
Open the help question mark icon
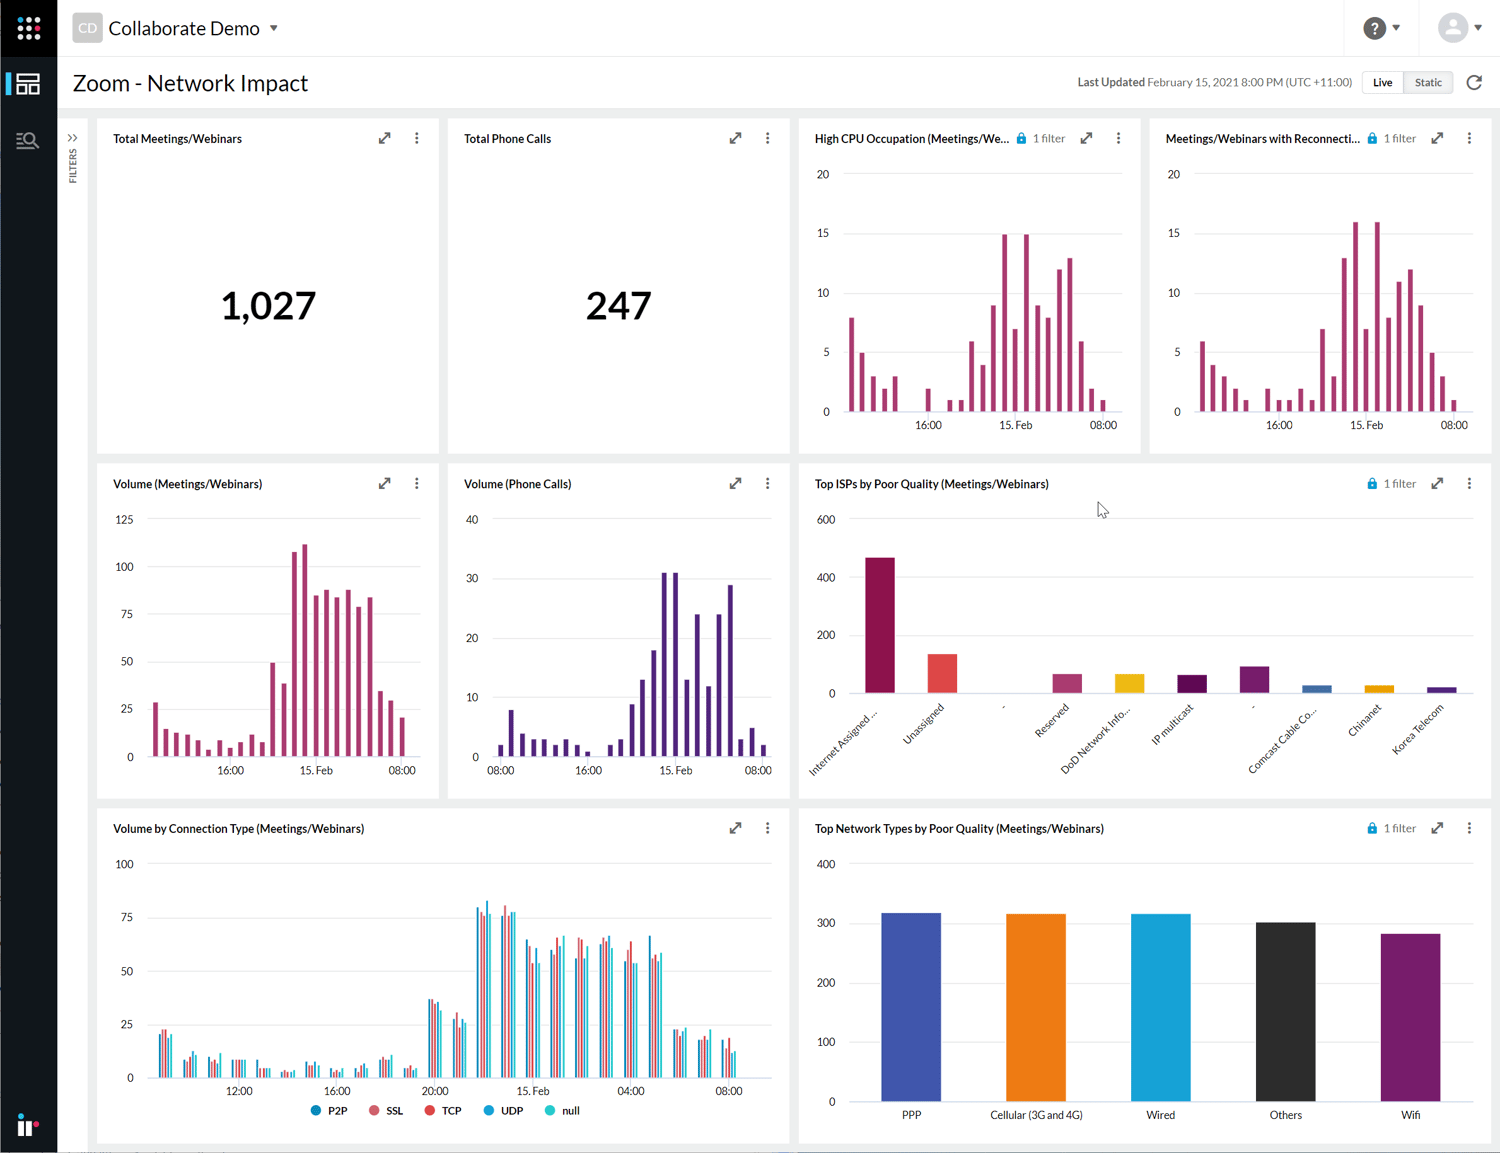click(x=1374, y=28)
